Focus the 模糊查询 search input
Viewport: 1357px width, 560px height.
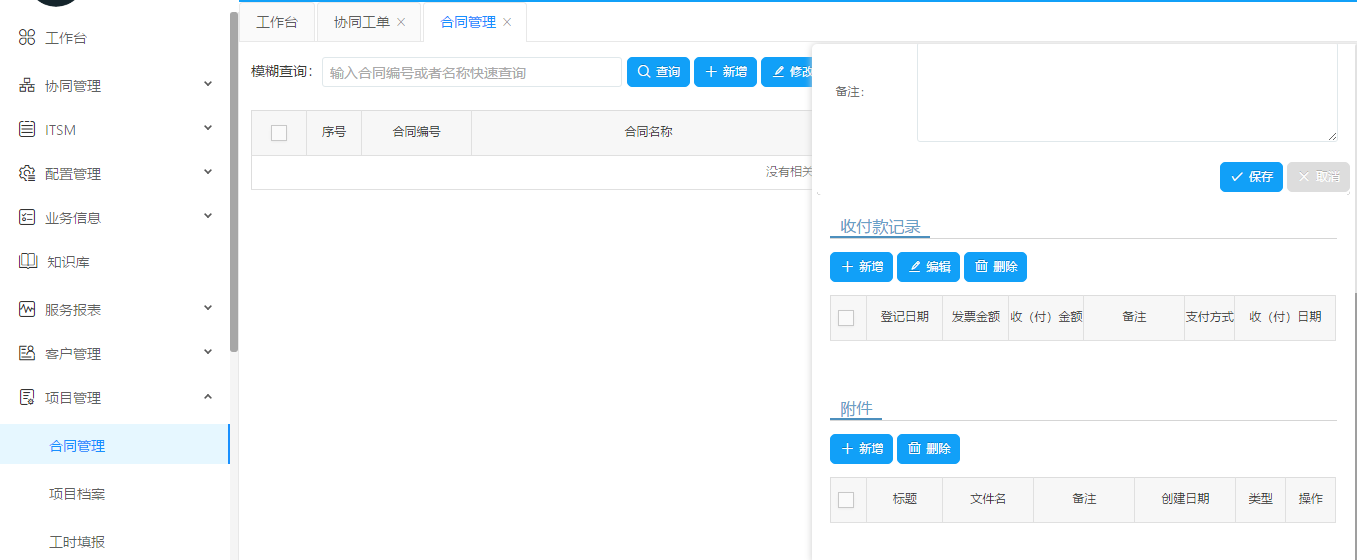tap(471, 72)
